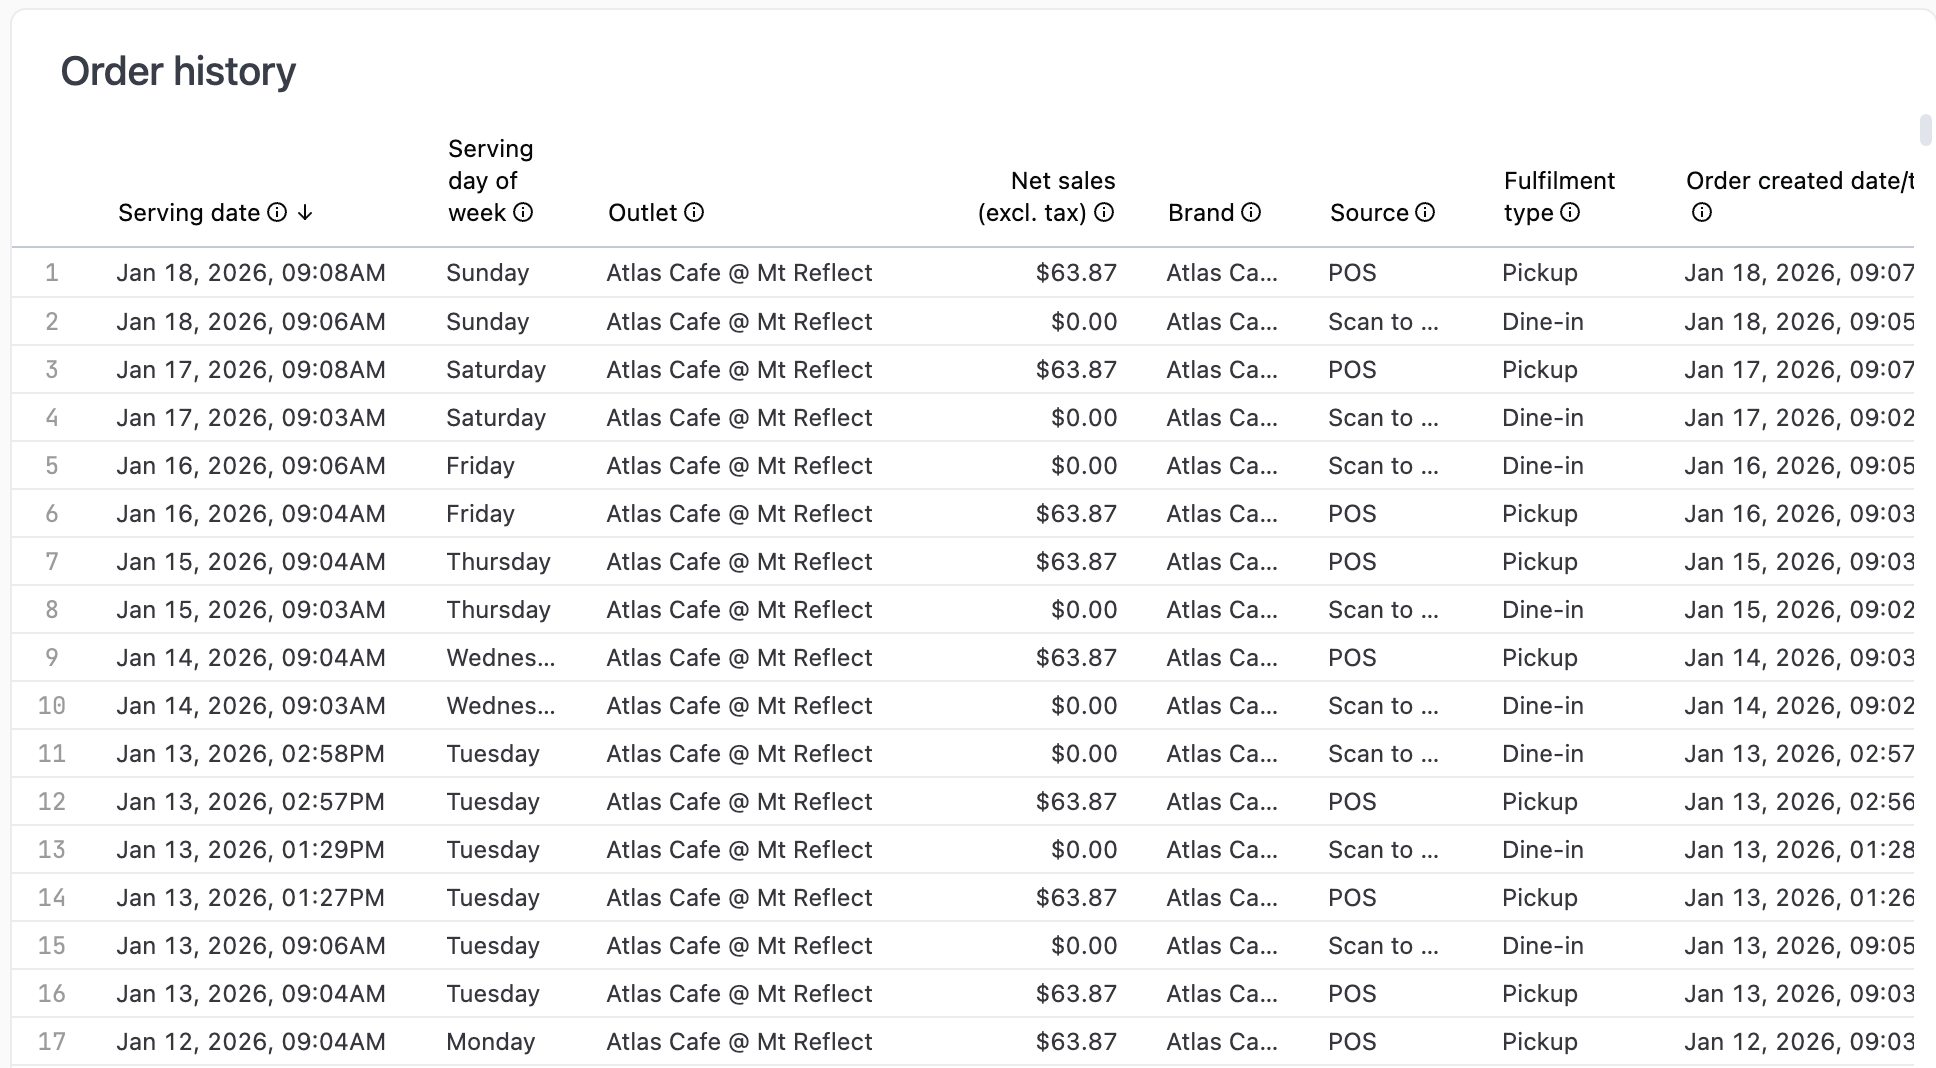Click the Net sales (excl. tax) info icon
1936x1068 pixels.
(x=1103, y=212)
